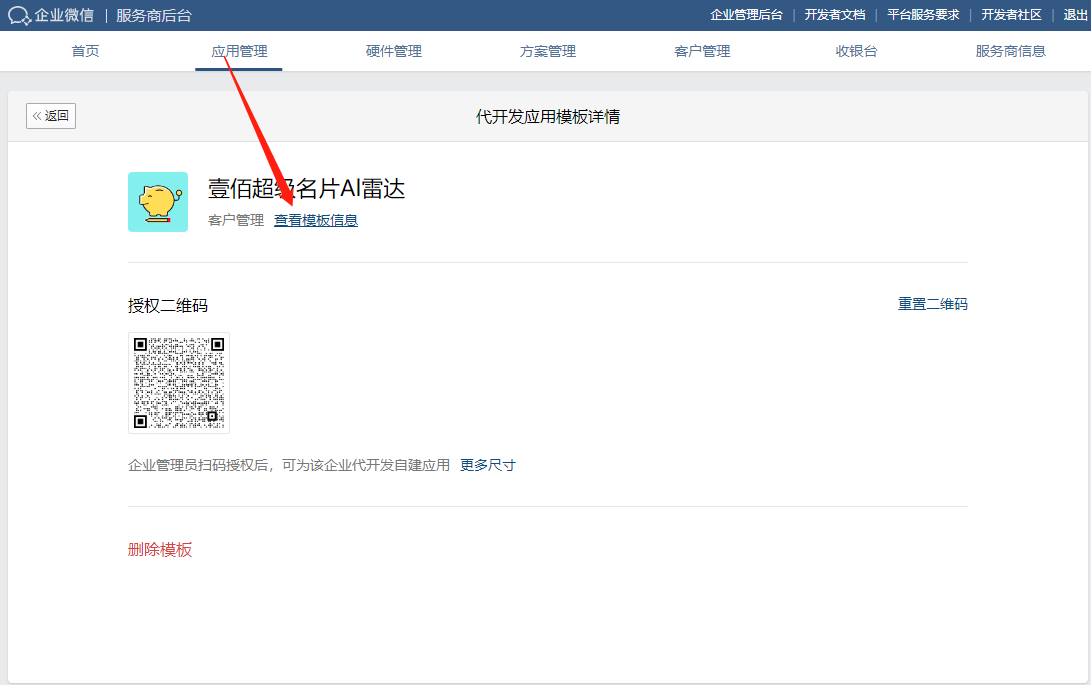Open the 首页 tab

click(x=86, y=51)
